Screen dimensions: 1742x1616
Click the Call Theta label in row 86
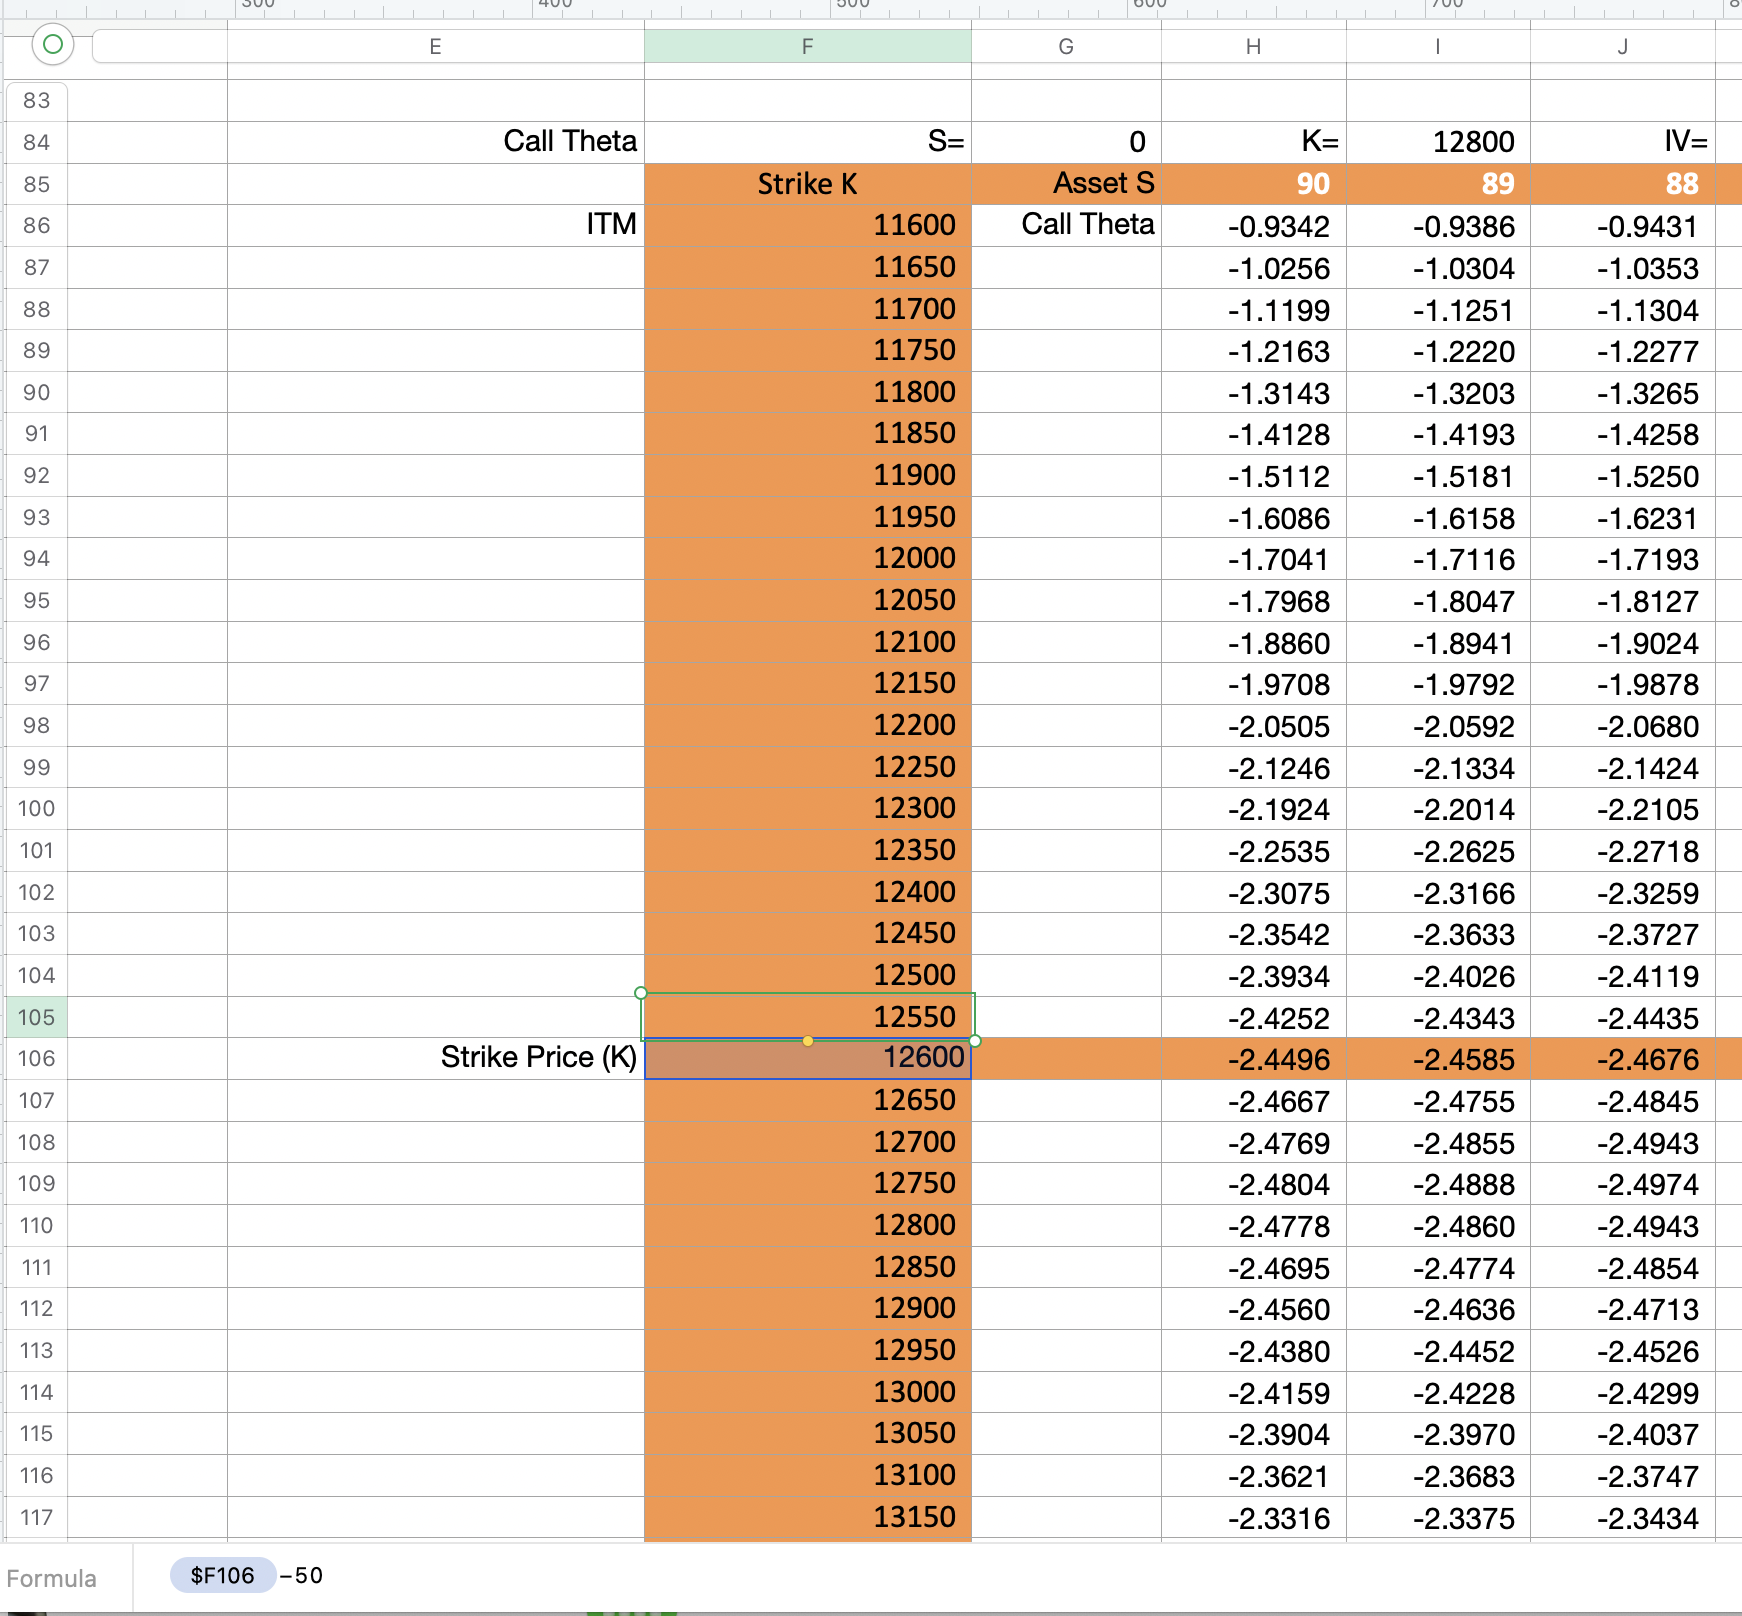[x=1066, y=225]
